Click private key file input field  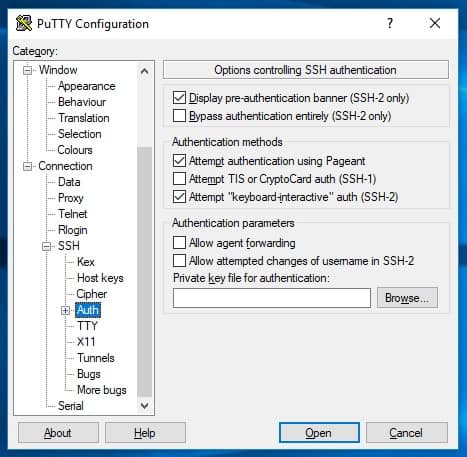tap(272, 298)
